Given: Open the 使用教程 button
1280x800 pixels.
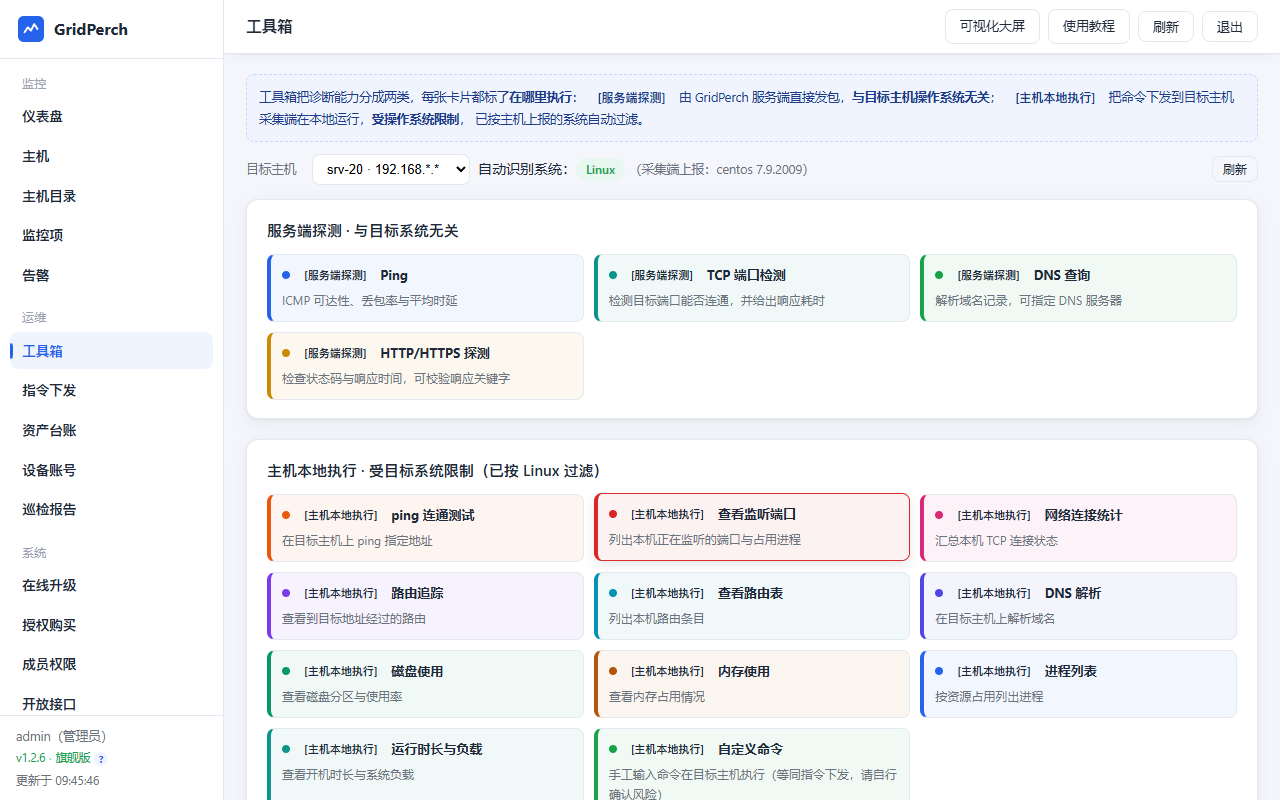Looking at the screenshot, I should (x=1089, y=27).
